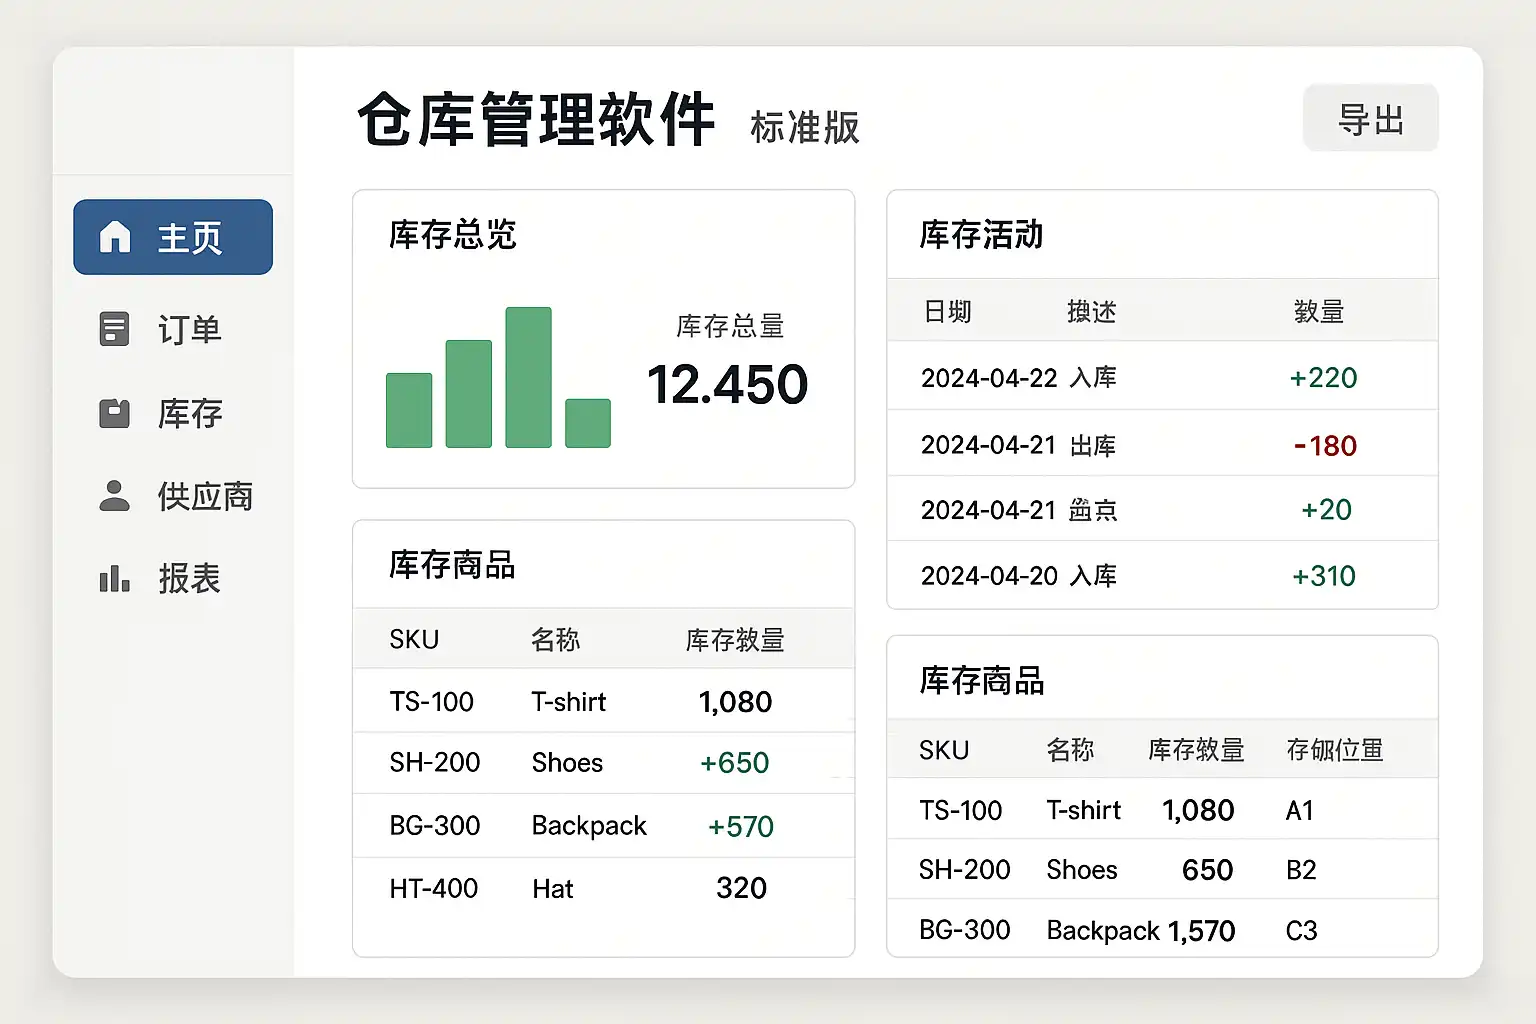
Task: Click the inventory box icon
Action: (114, 413)
